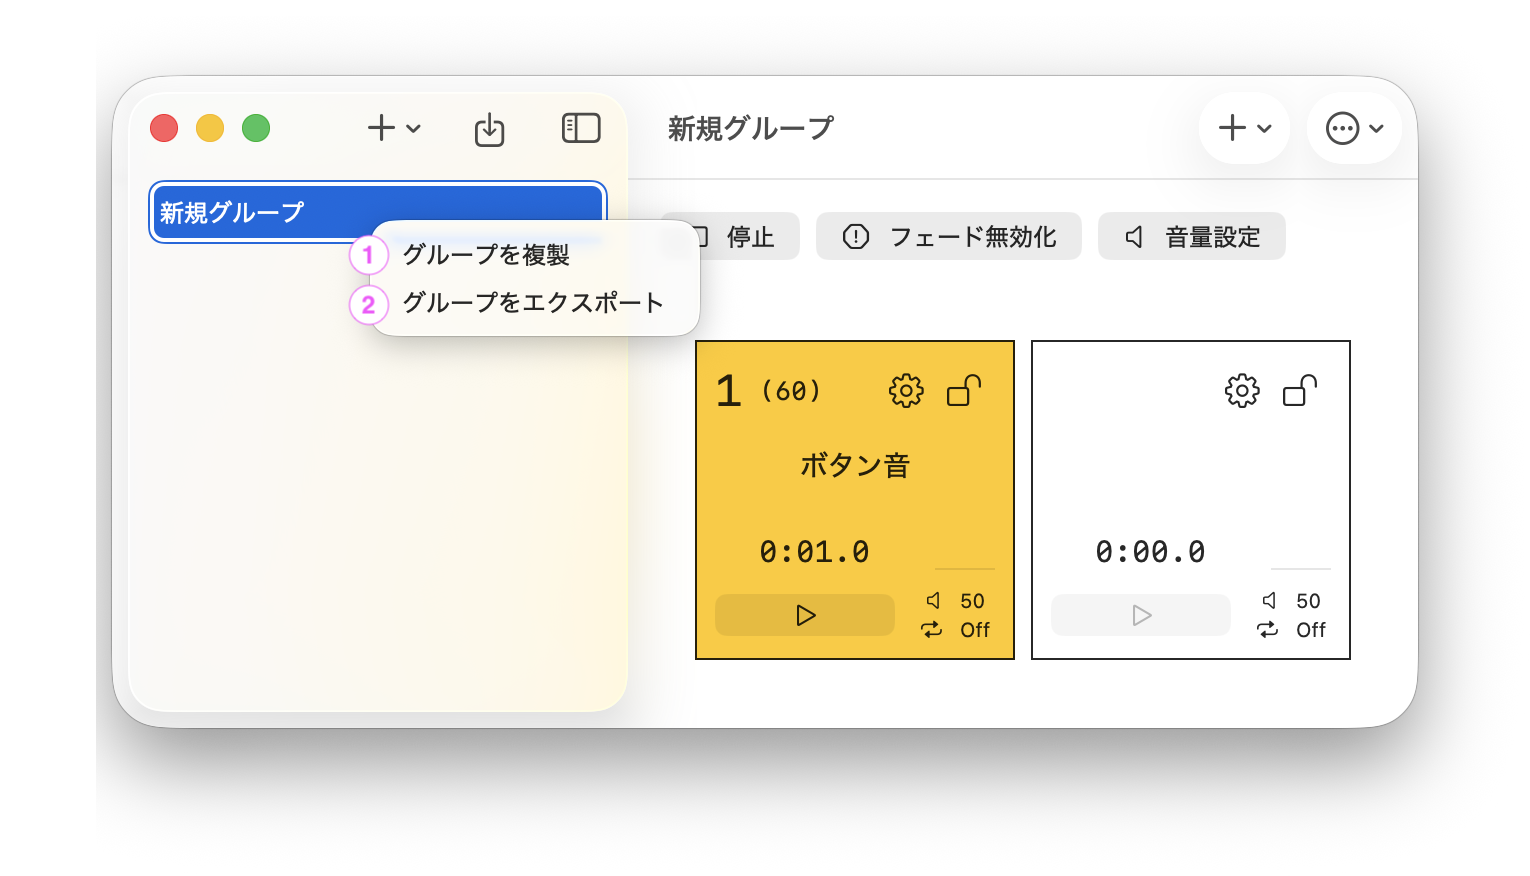Viewport: 1530px width, 876px height.
Task: Click the ボタン音 pad title
Action: point(855,465)
